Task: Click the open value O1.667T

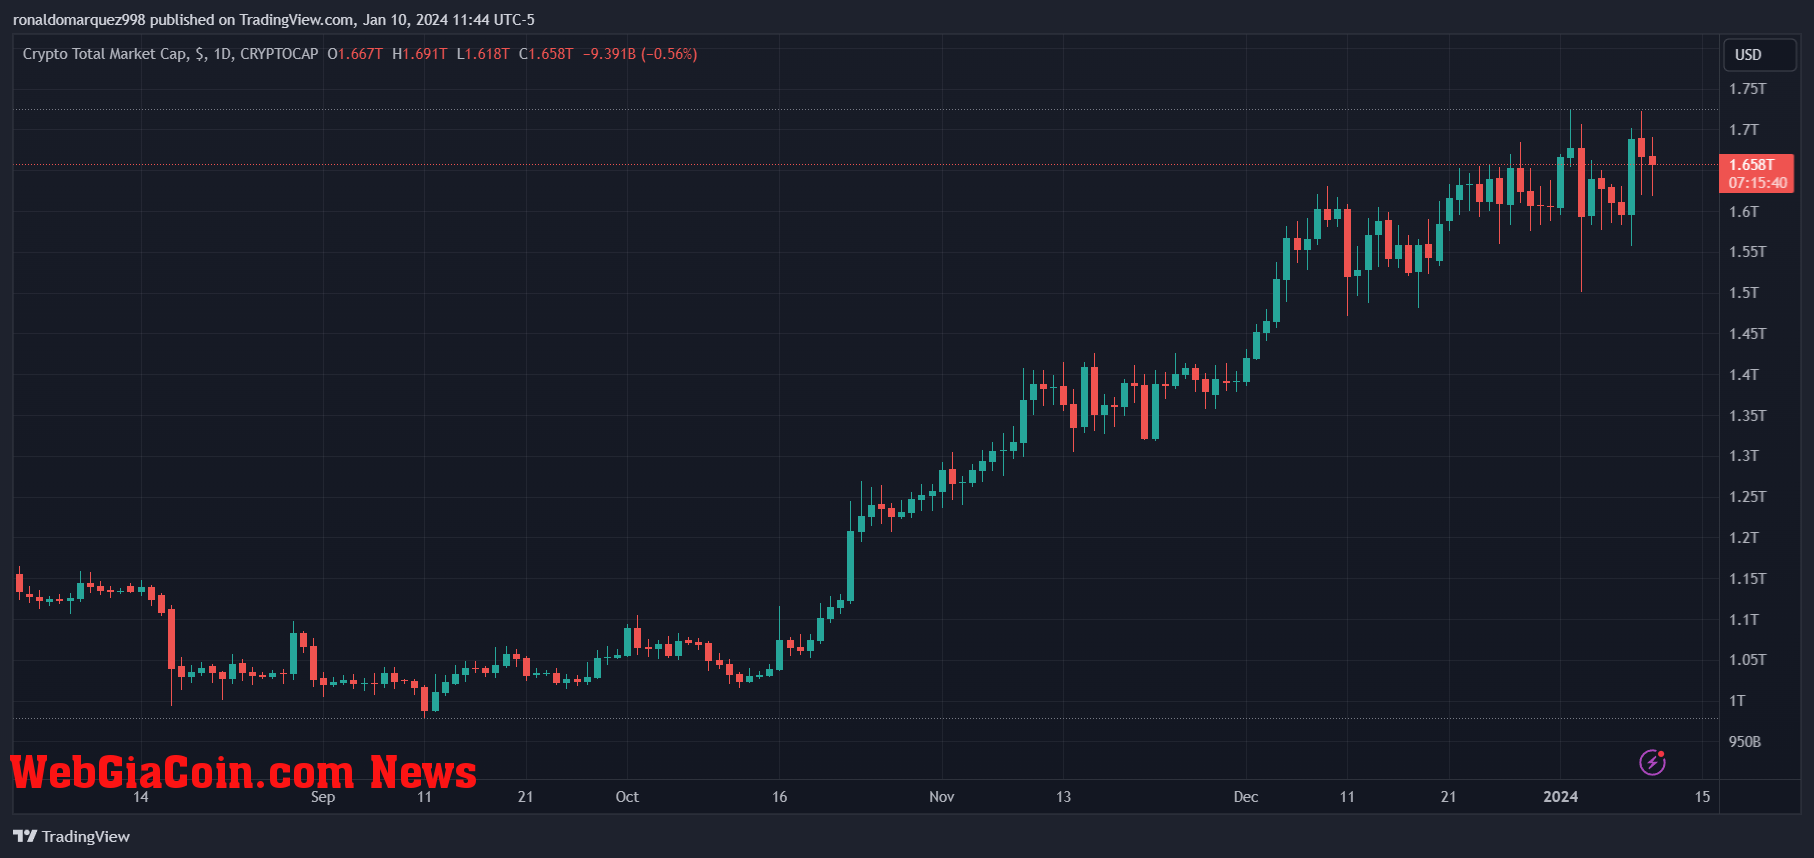Action: click(355, 54)
